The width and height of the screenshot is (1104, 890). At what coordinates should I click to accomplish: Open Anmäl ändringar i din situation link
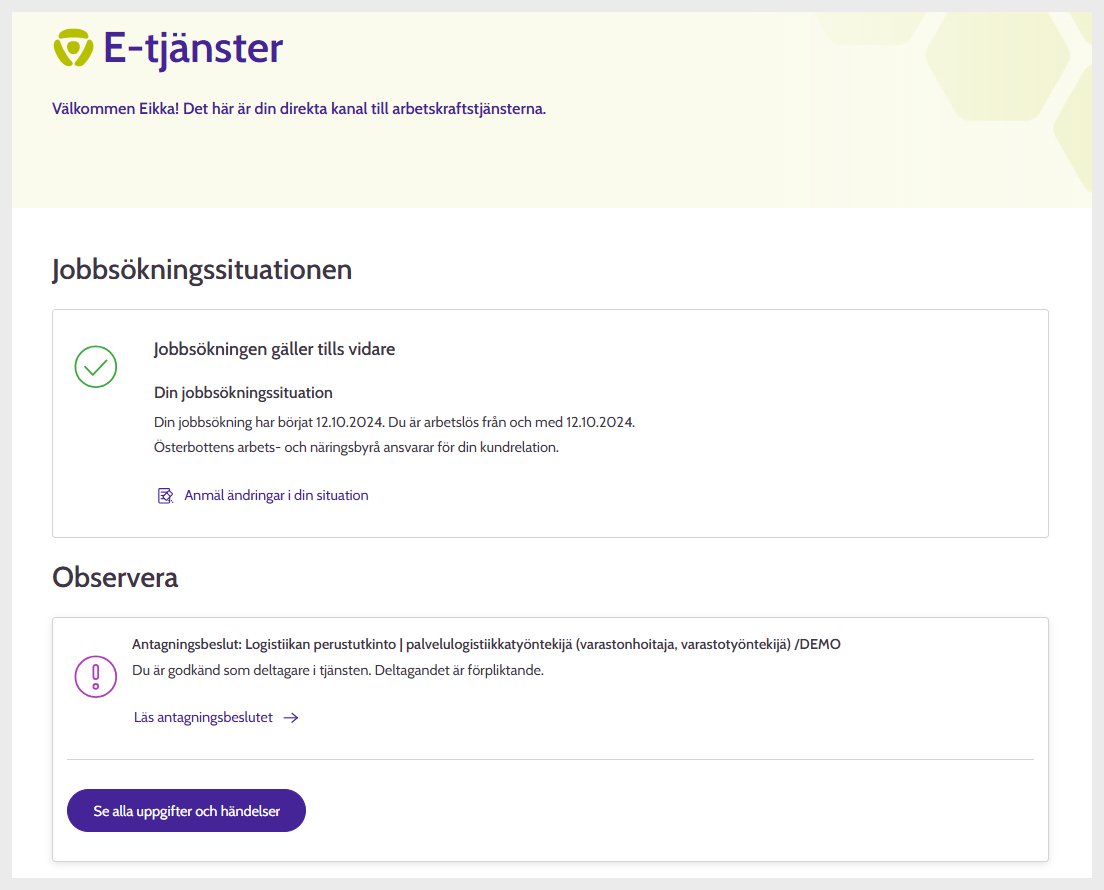tap(276, 495)
